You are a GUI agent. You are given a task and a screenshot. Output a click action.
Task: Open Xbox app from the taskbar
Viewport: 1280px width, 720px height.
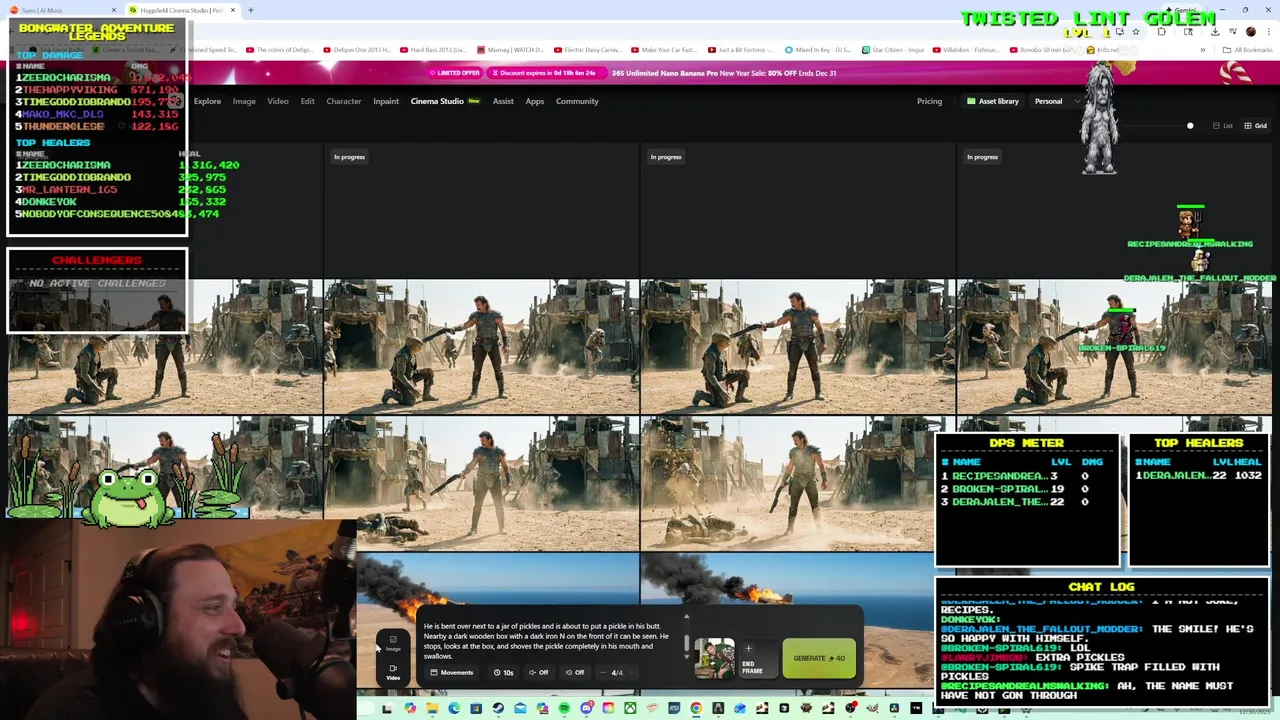pyautogui.click(x=630, y=709)
